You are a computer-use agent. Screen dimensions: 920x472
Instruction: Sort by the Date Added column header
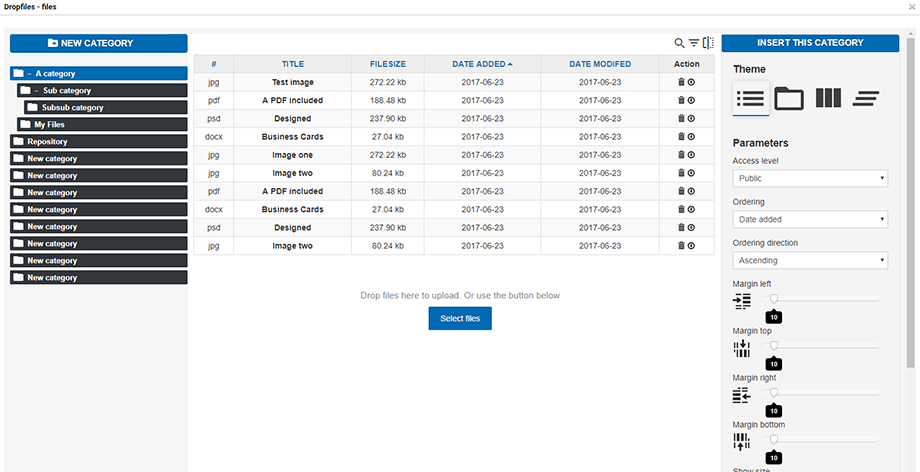[482, 64]
